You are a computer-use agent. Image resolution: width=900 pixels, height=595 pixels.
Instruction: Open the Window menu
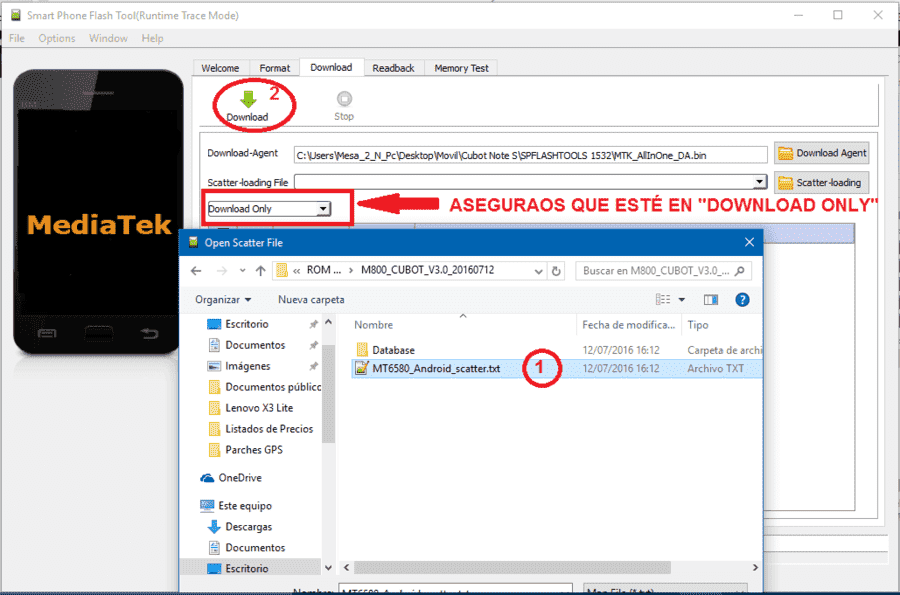pos(108,38)
